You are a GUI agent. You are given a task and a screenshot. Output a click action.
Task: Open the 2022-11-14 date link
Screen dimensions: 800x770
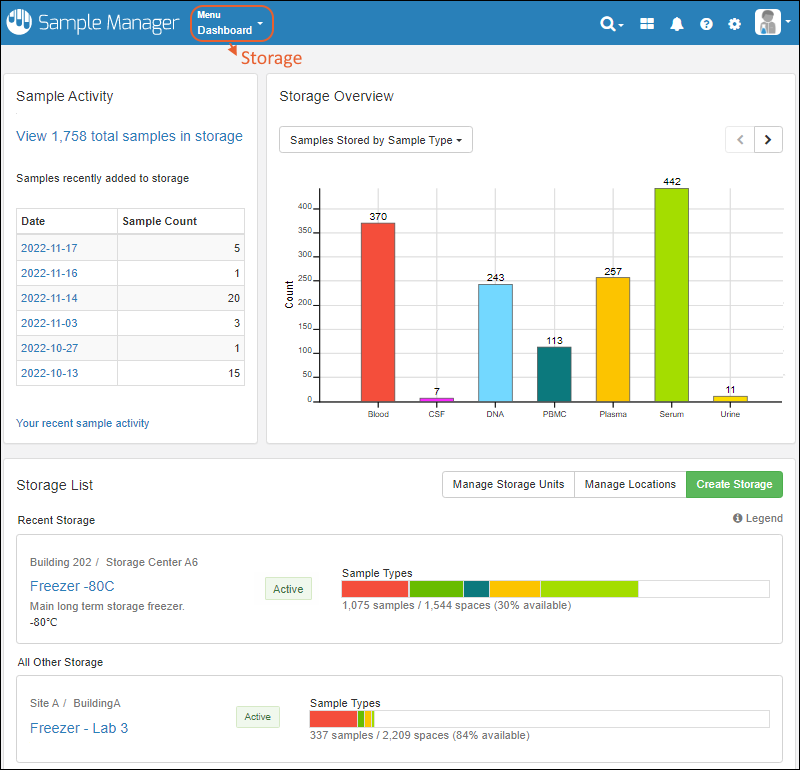coord(49,298)
